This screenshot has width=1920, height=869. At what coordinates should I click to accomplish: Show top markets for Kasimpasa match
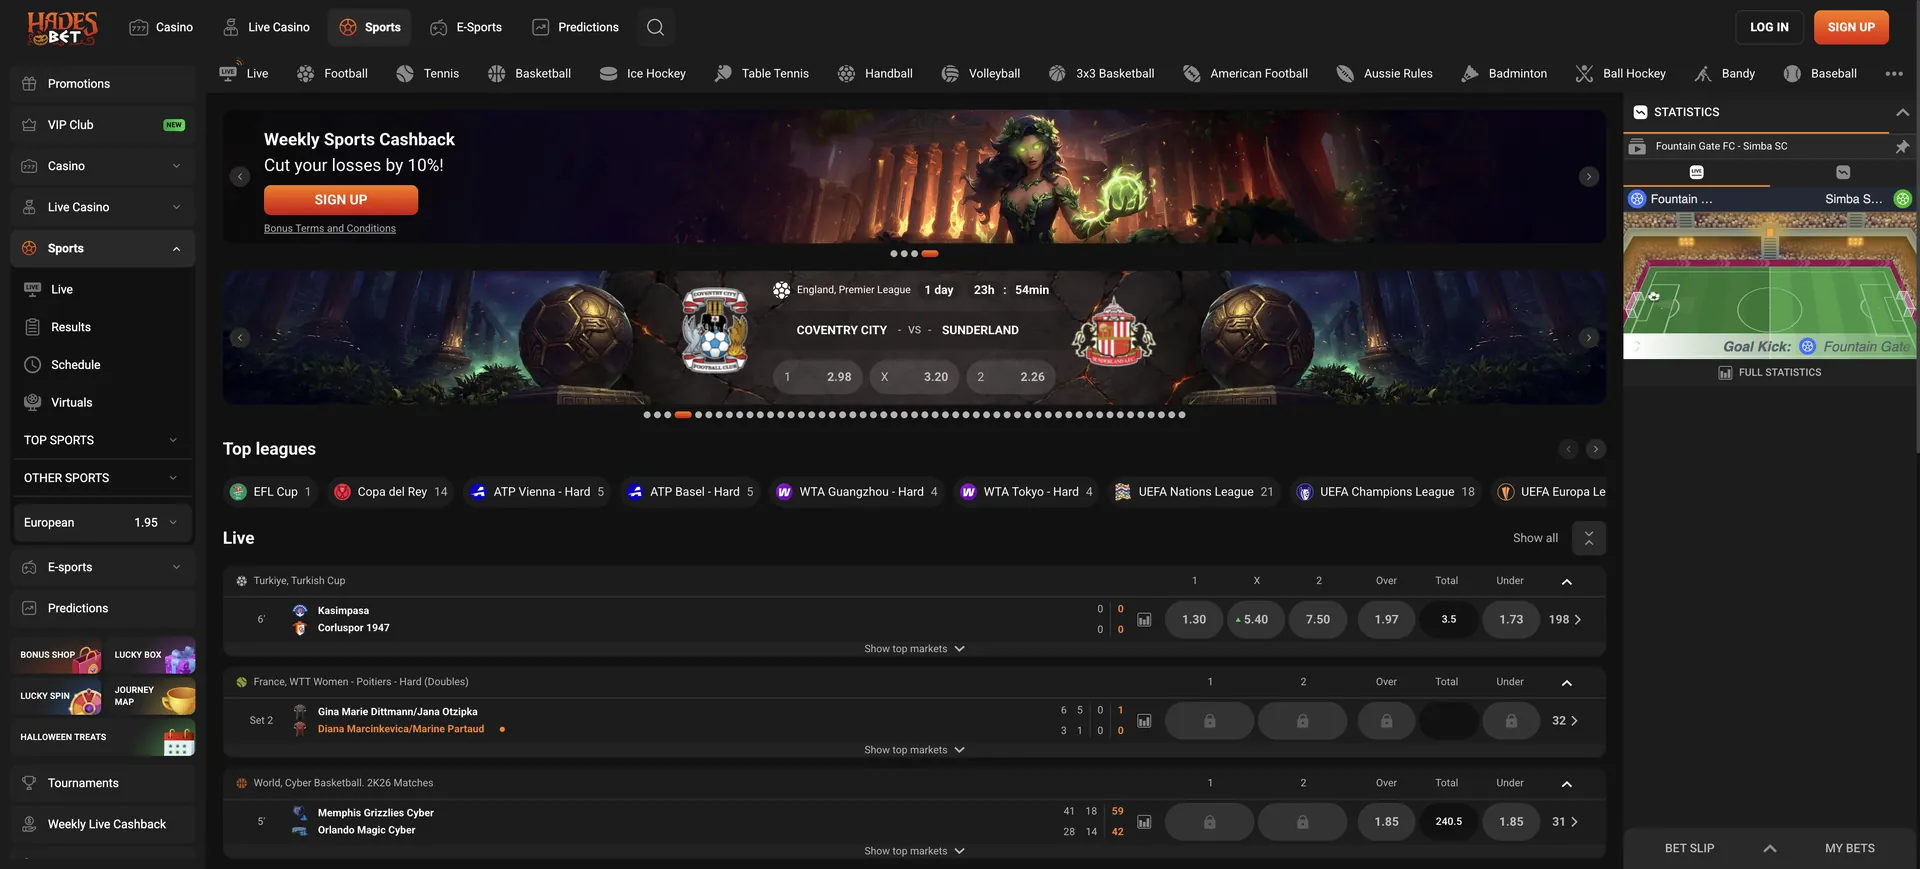pos(914,649)
